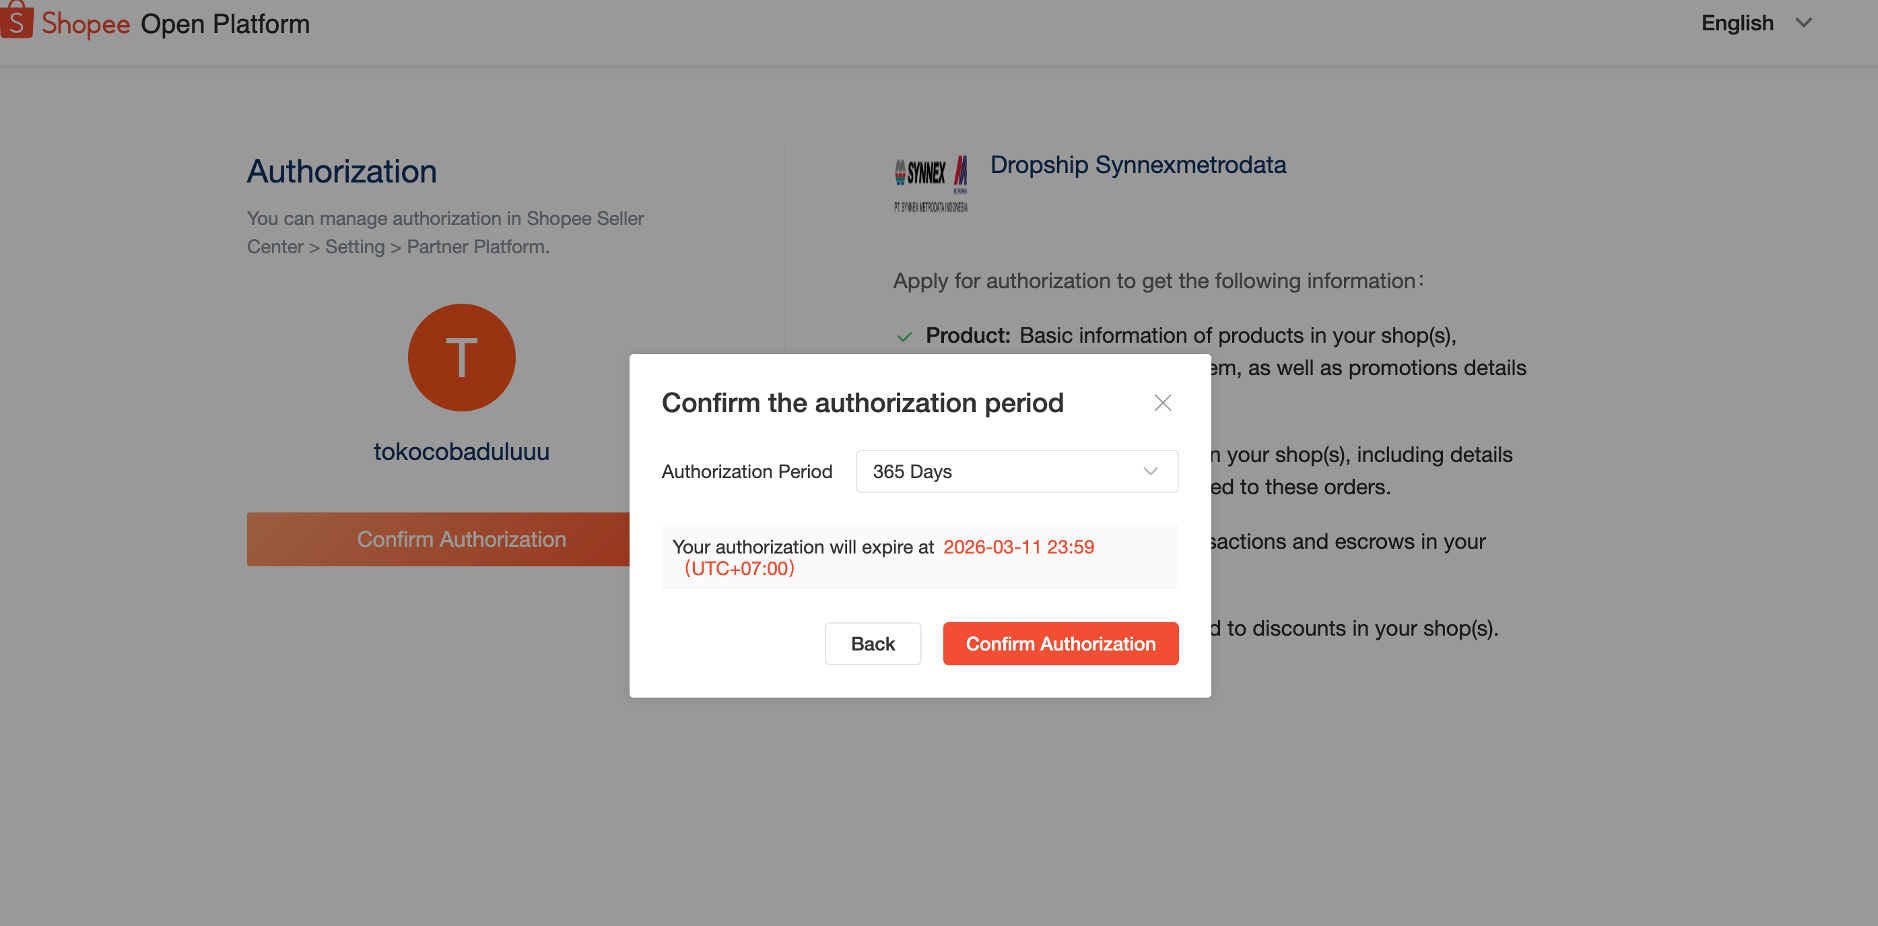
Task: Click the red expiry date 2026-03-11 23:59
Action: pyautogui.click(x=1018, y=547)
